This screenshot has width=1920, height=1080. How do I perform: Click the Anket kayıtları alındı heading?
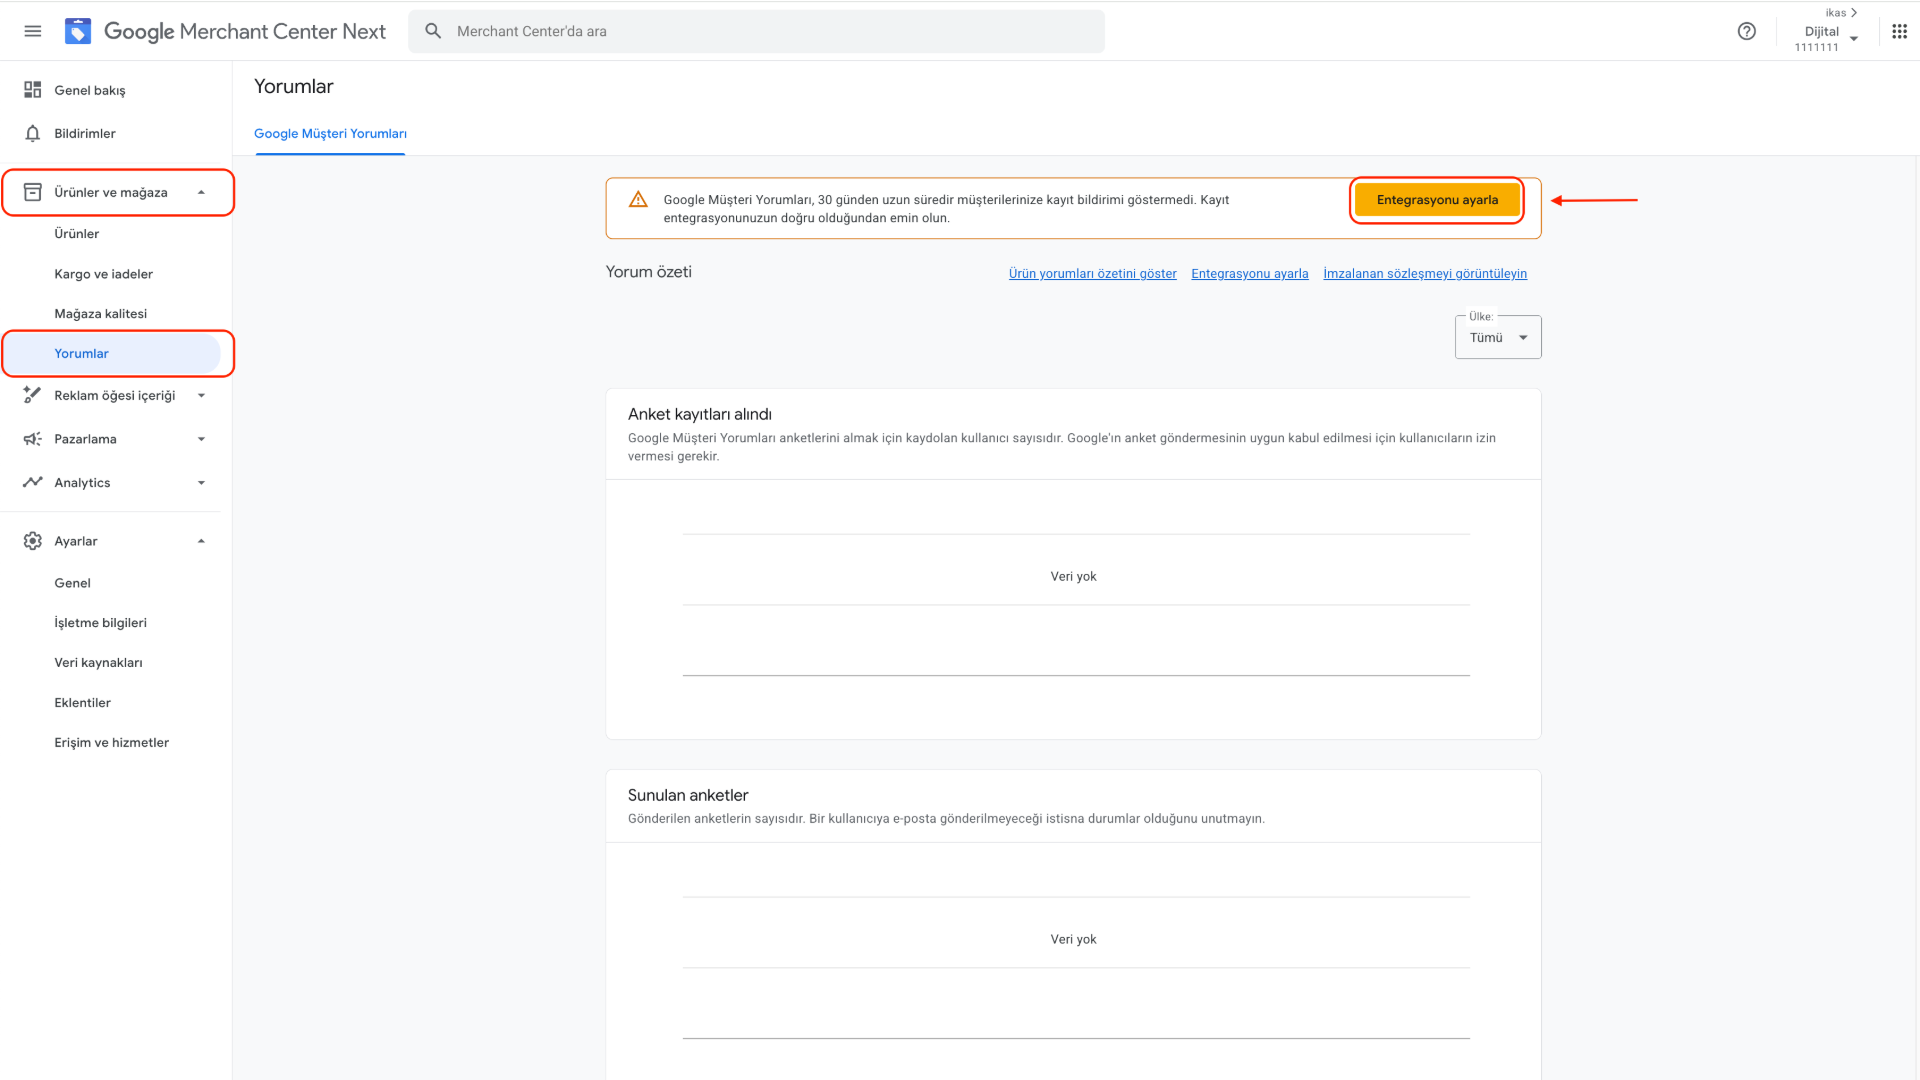click(700, 414)
